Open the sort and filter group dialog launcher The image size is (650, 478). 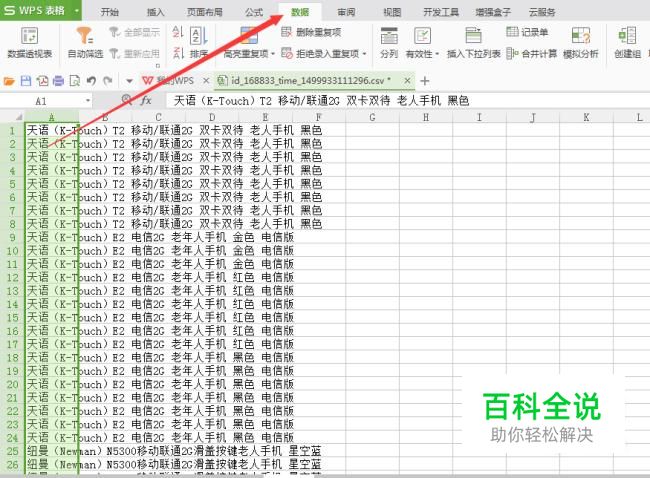point(158,66)
